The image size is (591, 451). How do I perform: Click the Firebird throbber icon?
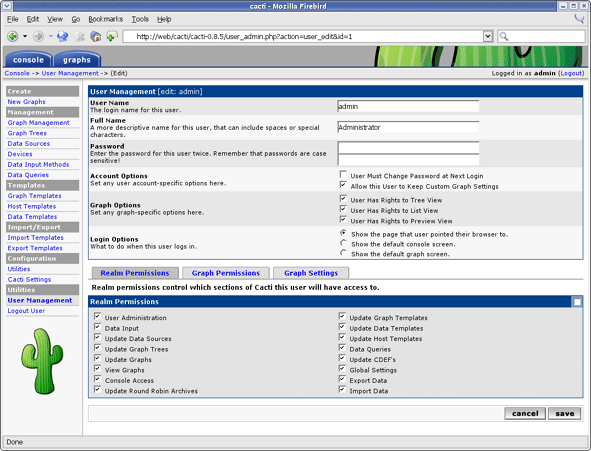click(579, 18)
